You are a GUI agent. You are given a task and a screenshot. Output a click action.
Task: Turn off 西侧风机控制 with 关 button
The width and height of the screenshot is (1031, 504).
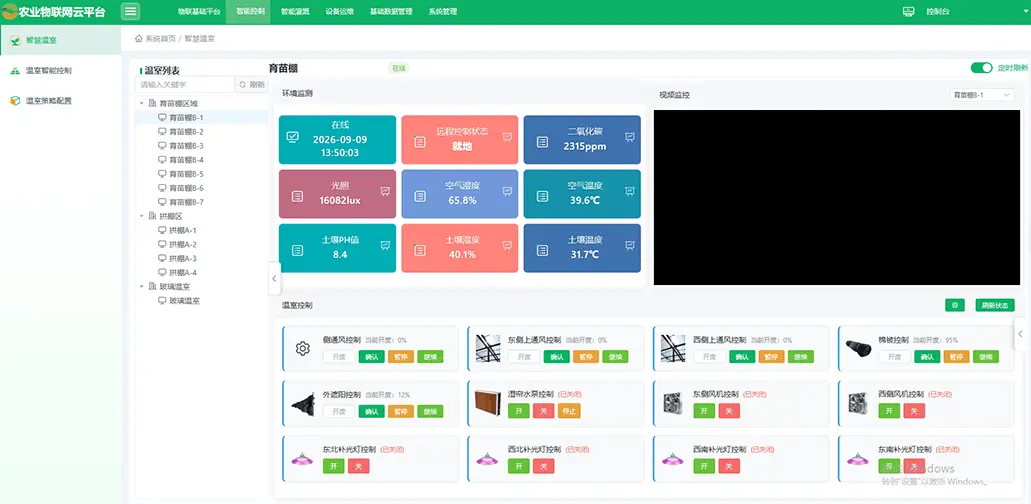[914, 411]
